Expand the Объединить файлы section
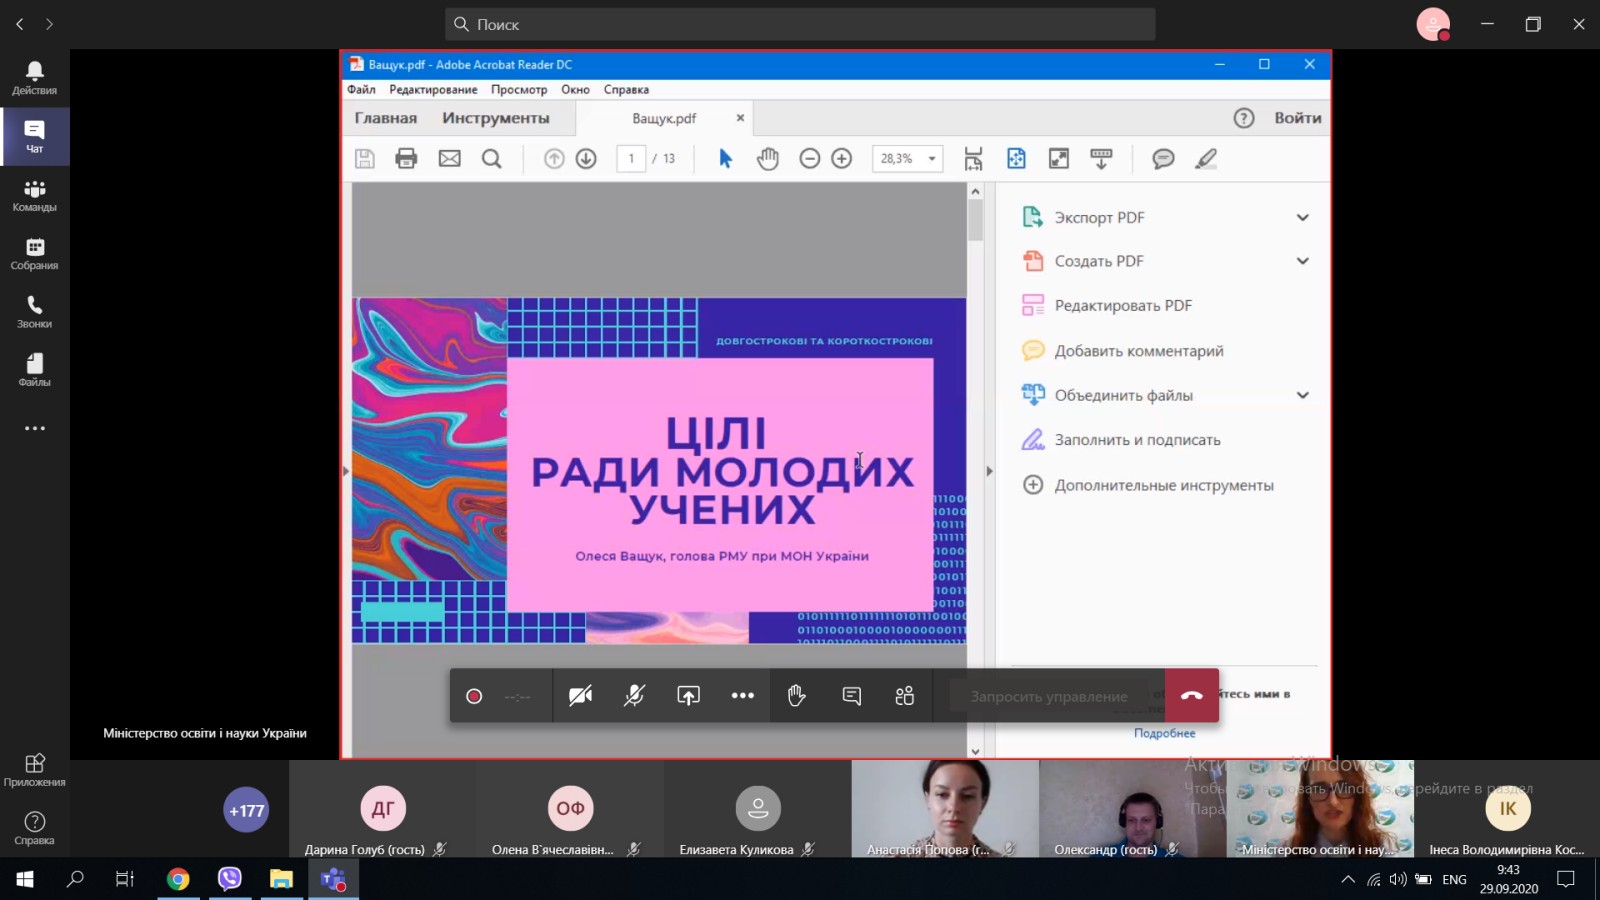Image resolution: width=1600 pixels, height=900 pixels. [x=1302, y=395]
